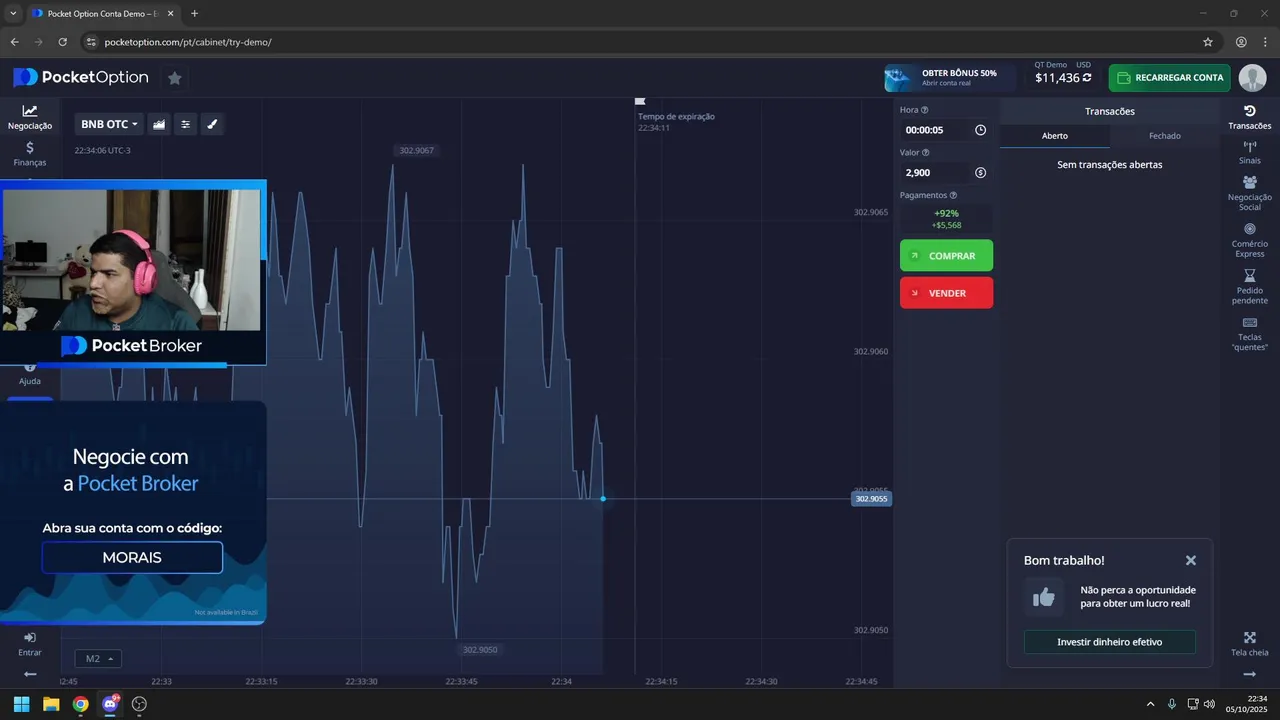Open the Negociação Social panel
Viewport: 1280px width, 720px height.
point(1249,193)
